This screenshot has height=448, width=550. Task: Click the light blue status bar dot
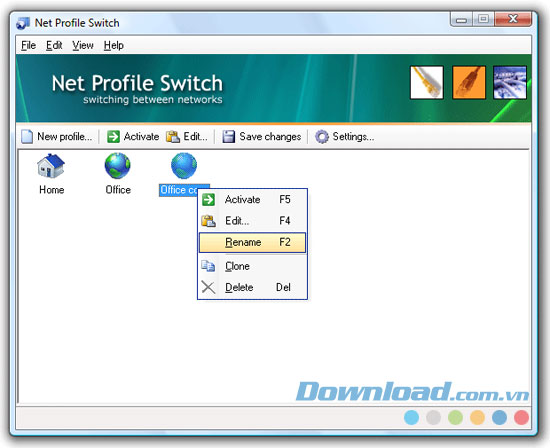[x=411, y=418]
